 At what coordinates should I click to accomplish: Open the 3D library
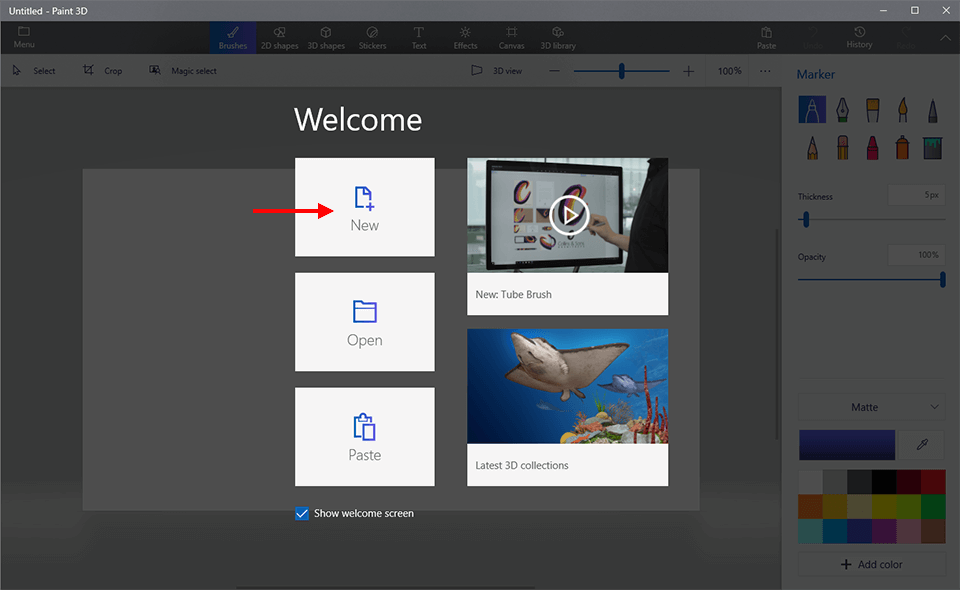tap(558, 37)
